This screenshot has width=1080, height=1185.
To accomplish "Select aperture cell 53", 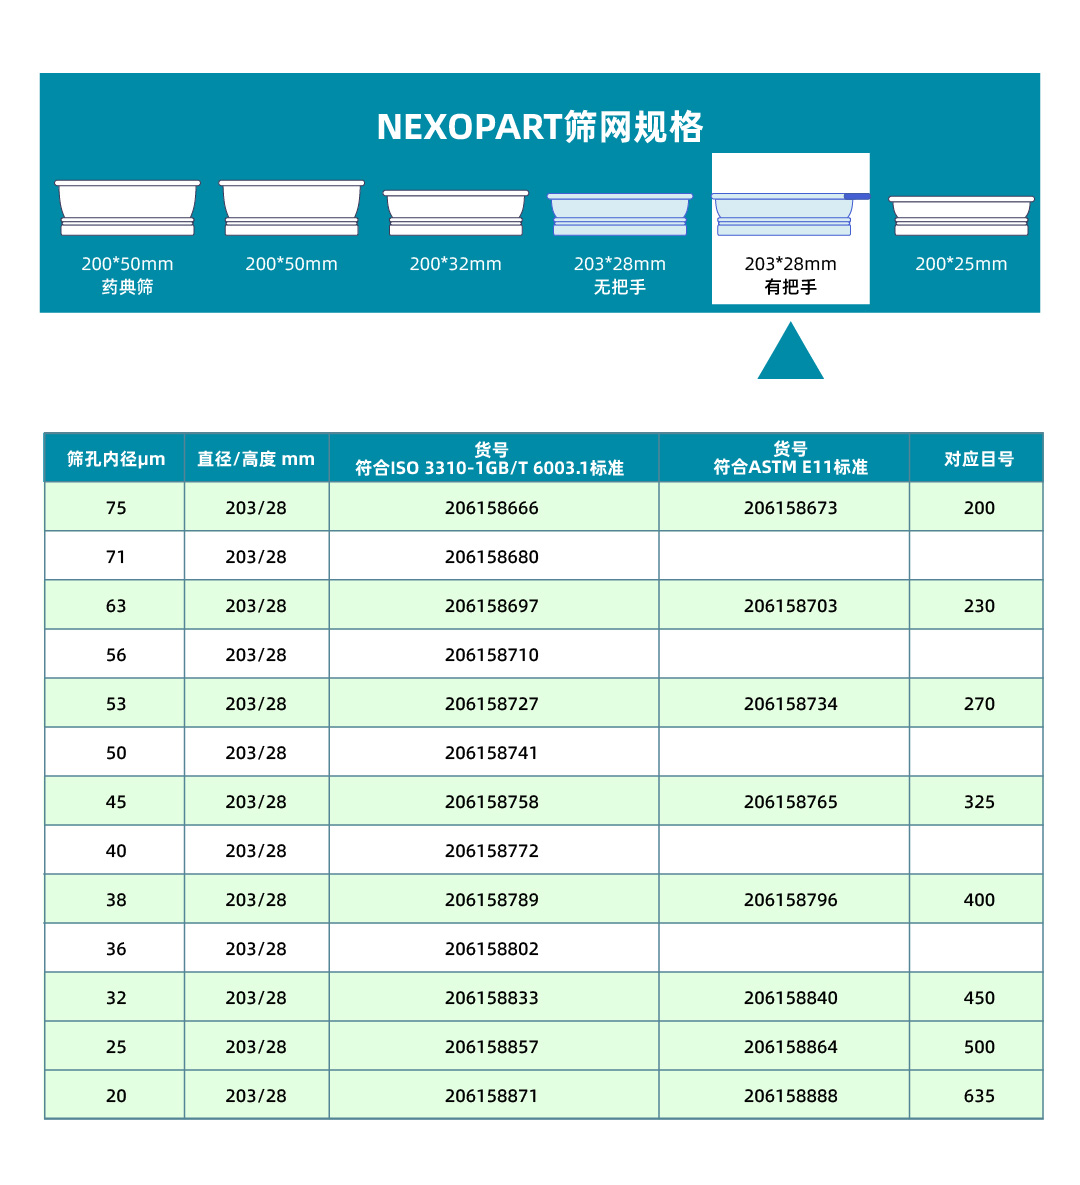I will (x=116, y=704).
